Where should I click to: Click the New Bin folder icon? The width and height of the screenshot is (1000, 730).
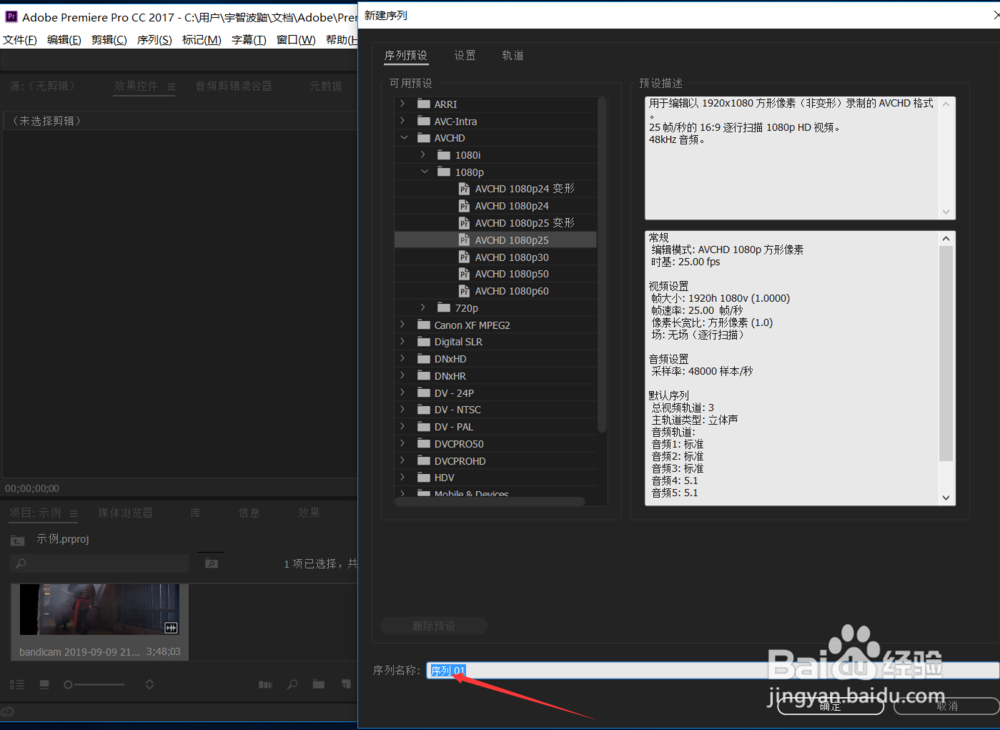(319, 685)
